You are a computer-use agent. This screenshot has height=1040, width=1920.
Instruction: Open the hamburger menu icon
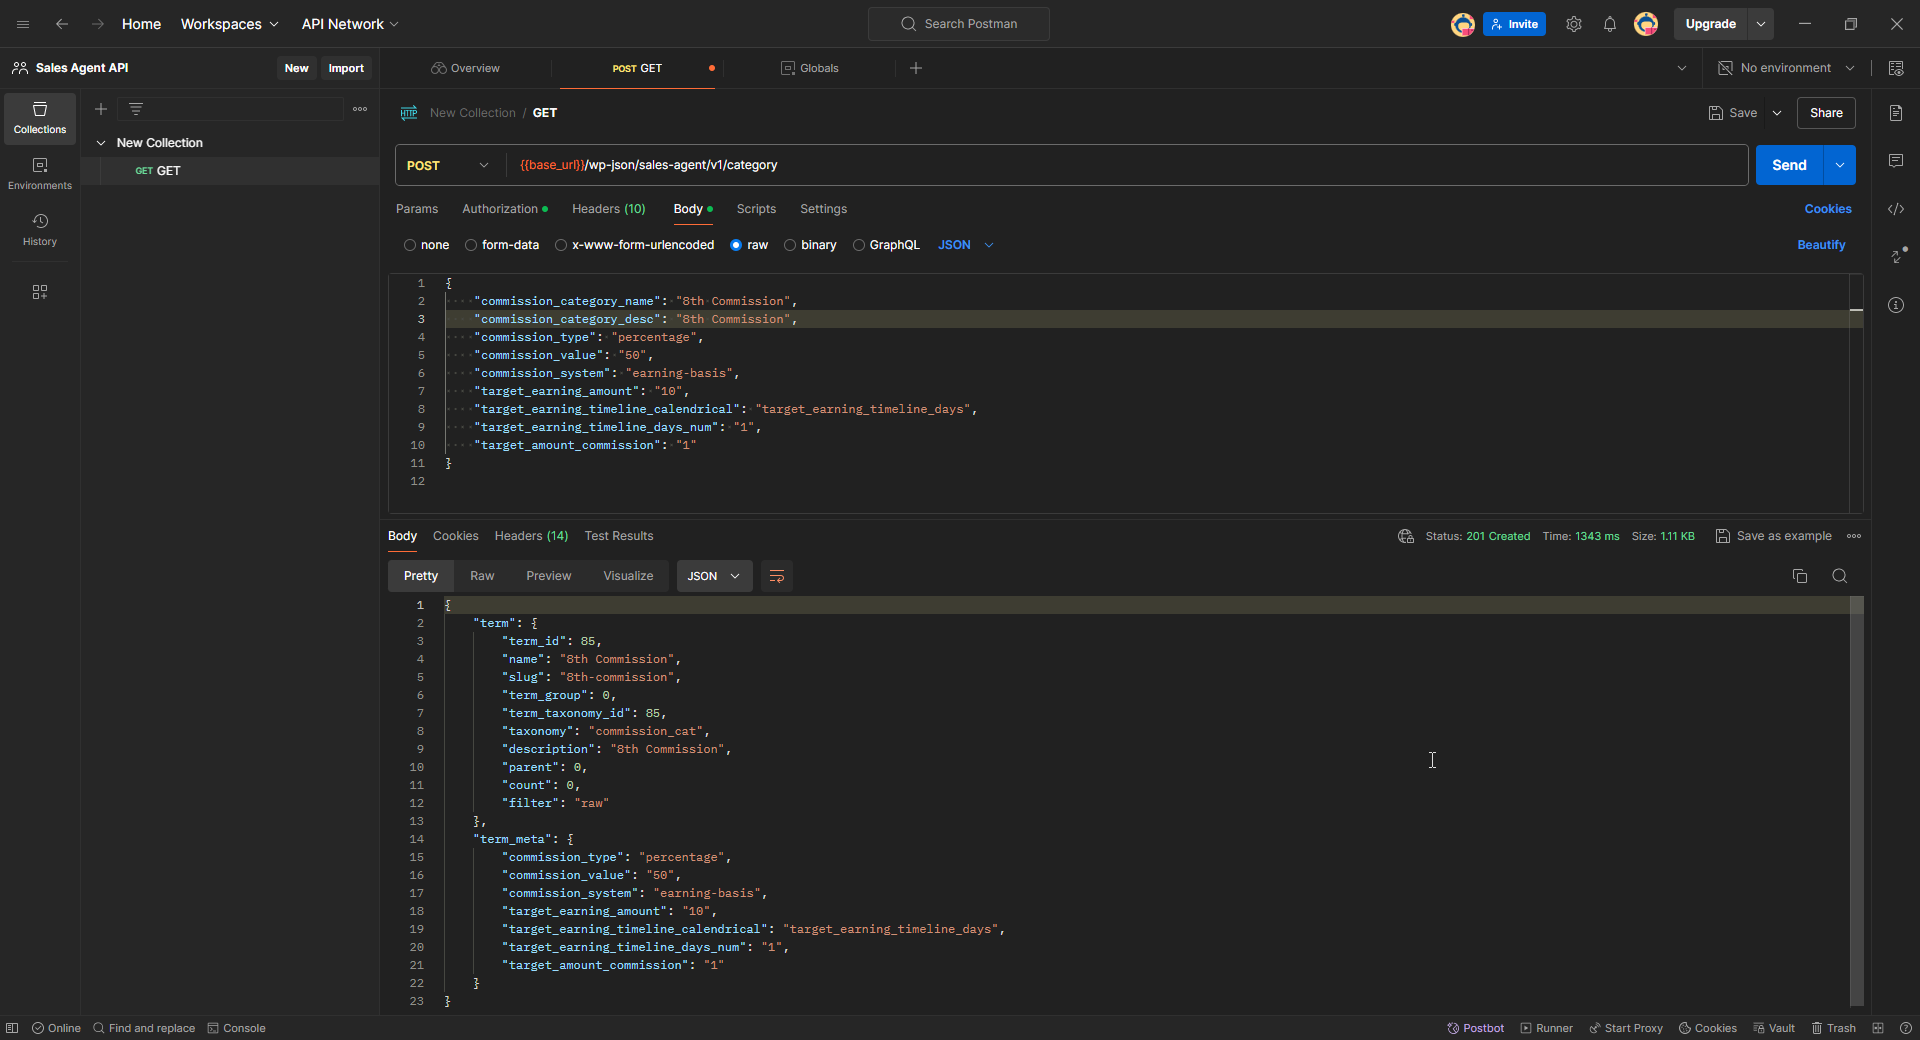point(23,24)
